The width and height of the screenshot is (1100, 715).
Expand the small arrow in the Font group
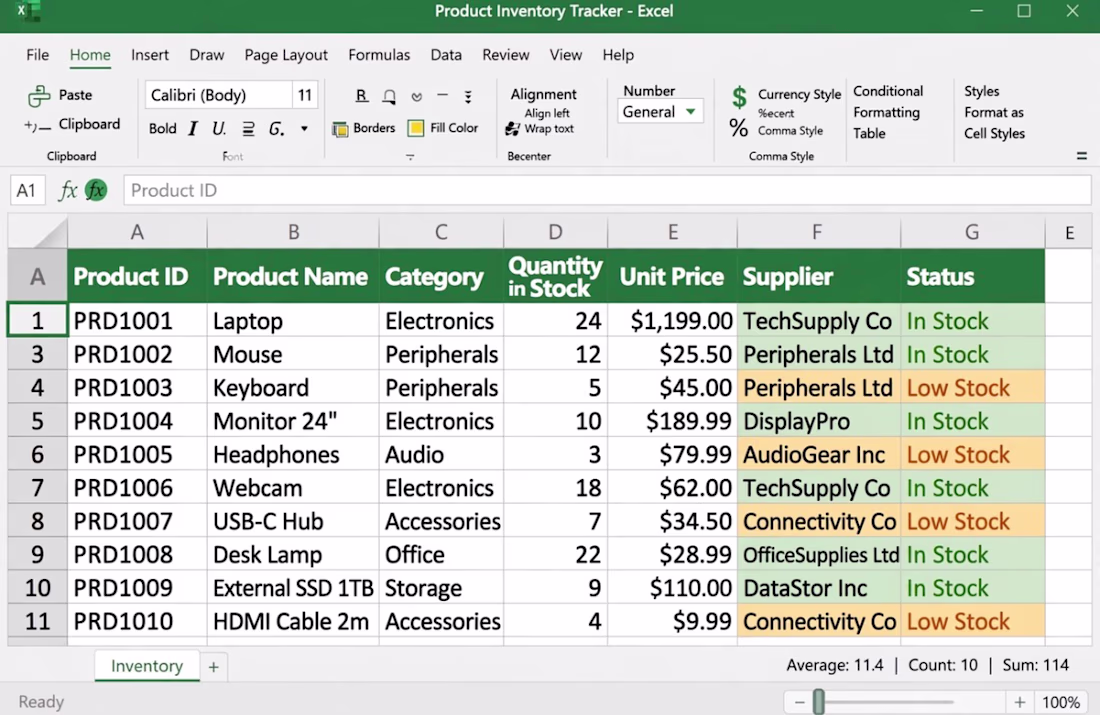304,128
